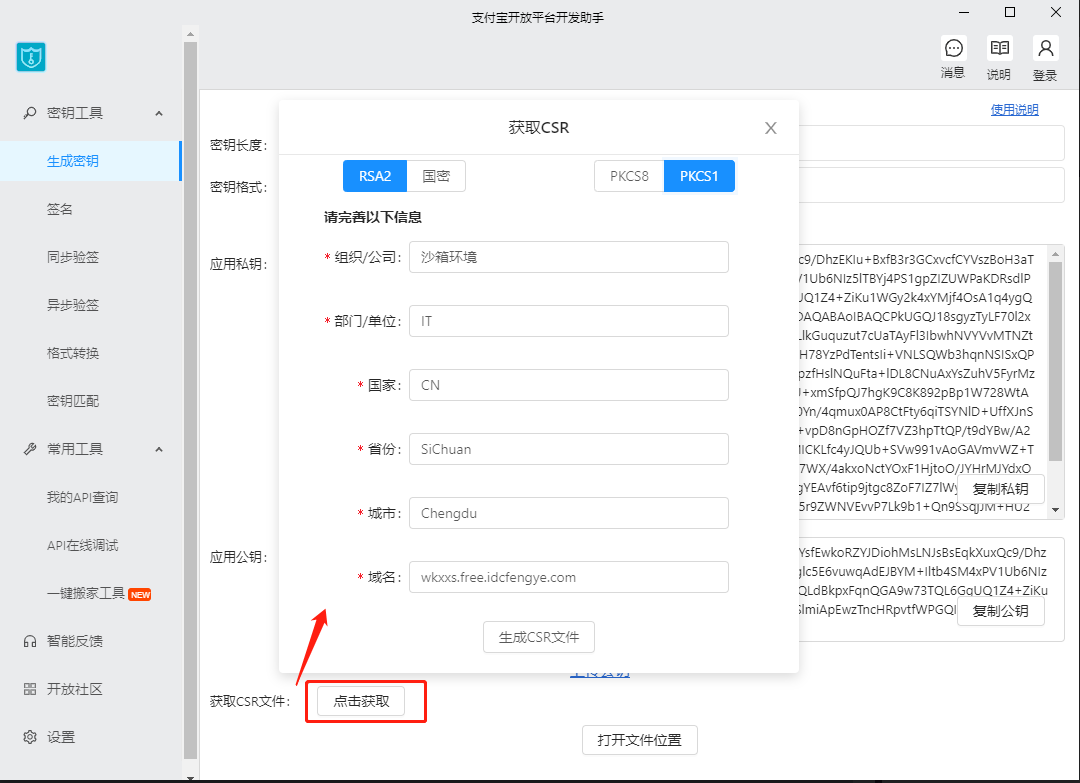Click the private key scrollbar thumb
The width and height of the screenshot is (1080, 783).
click(x=1055, y=361)
